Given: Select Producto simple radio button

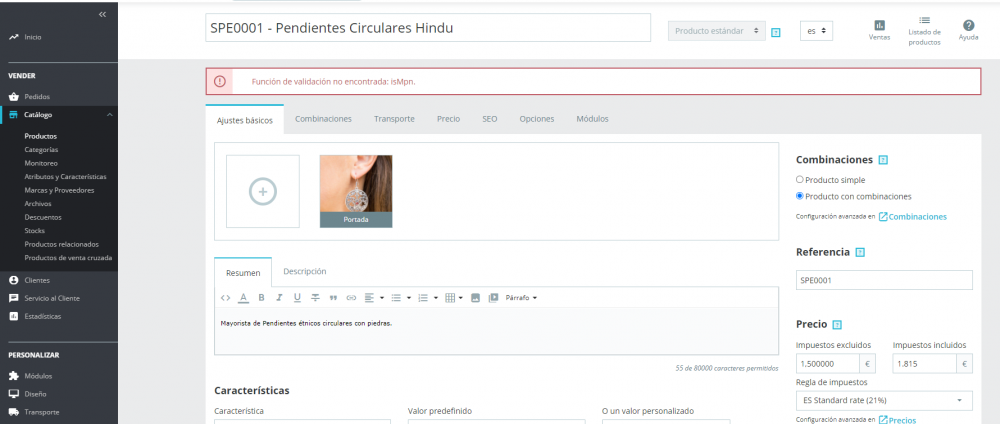Looking at the screenshot, I should pos(800,180).
